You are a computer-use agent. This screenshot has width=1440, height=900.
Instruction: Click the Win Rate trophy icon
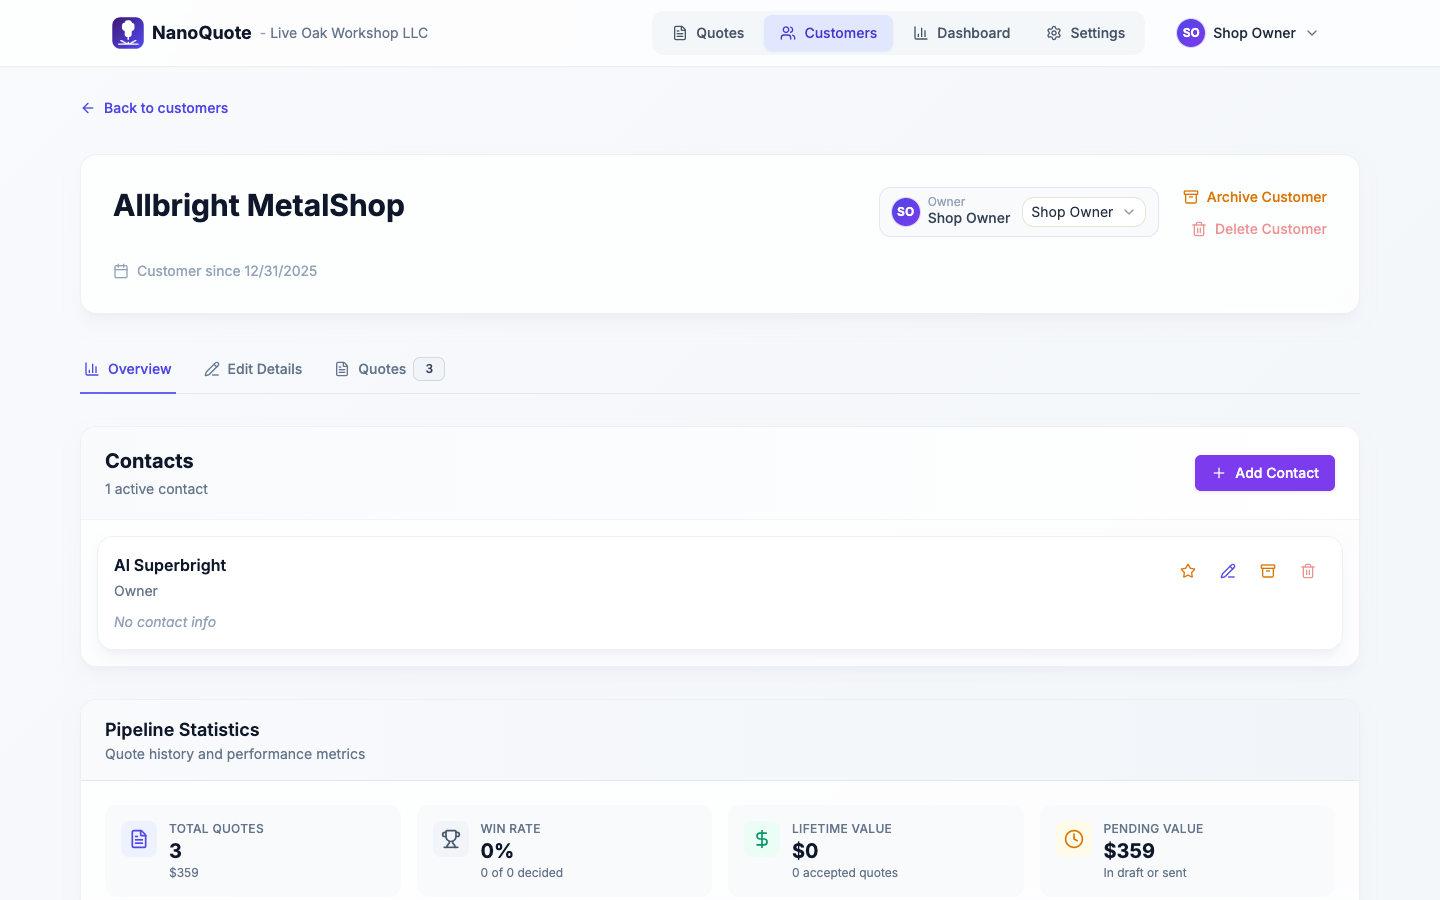pyautogui.click(x=451, y=839)
